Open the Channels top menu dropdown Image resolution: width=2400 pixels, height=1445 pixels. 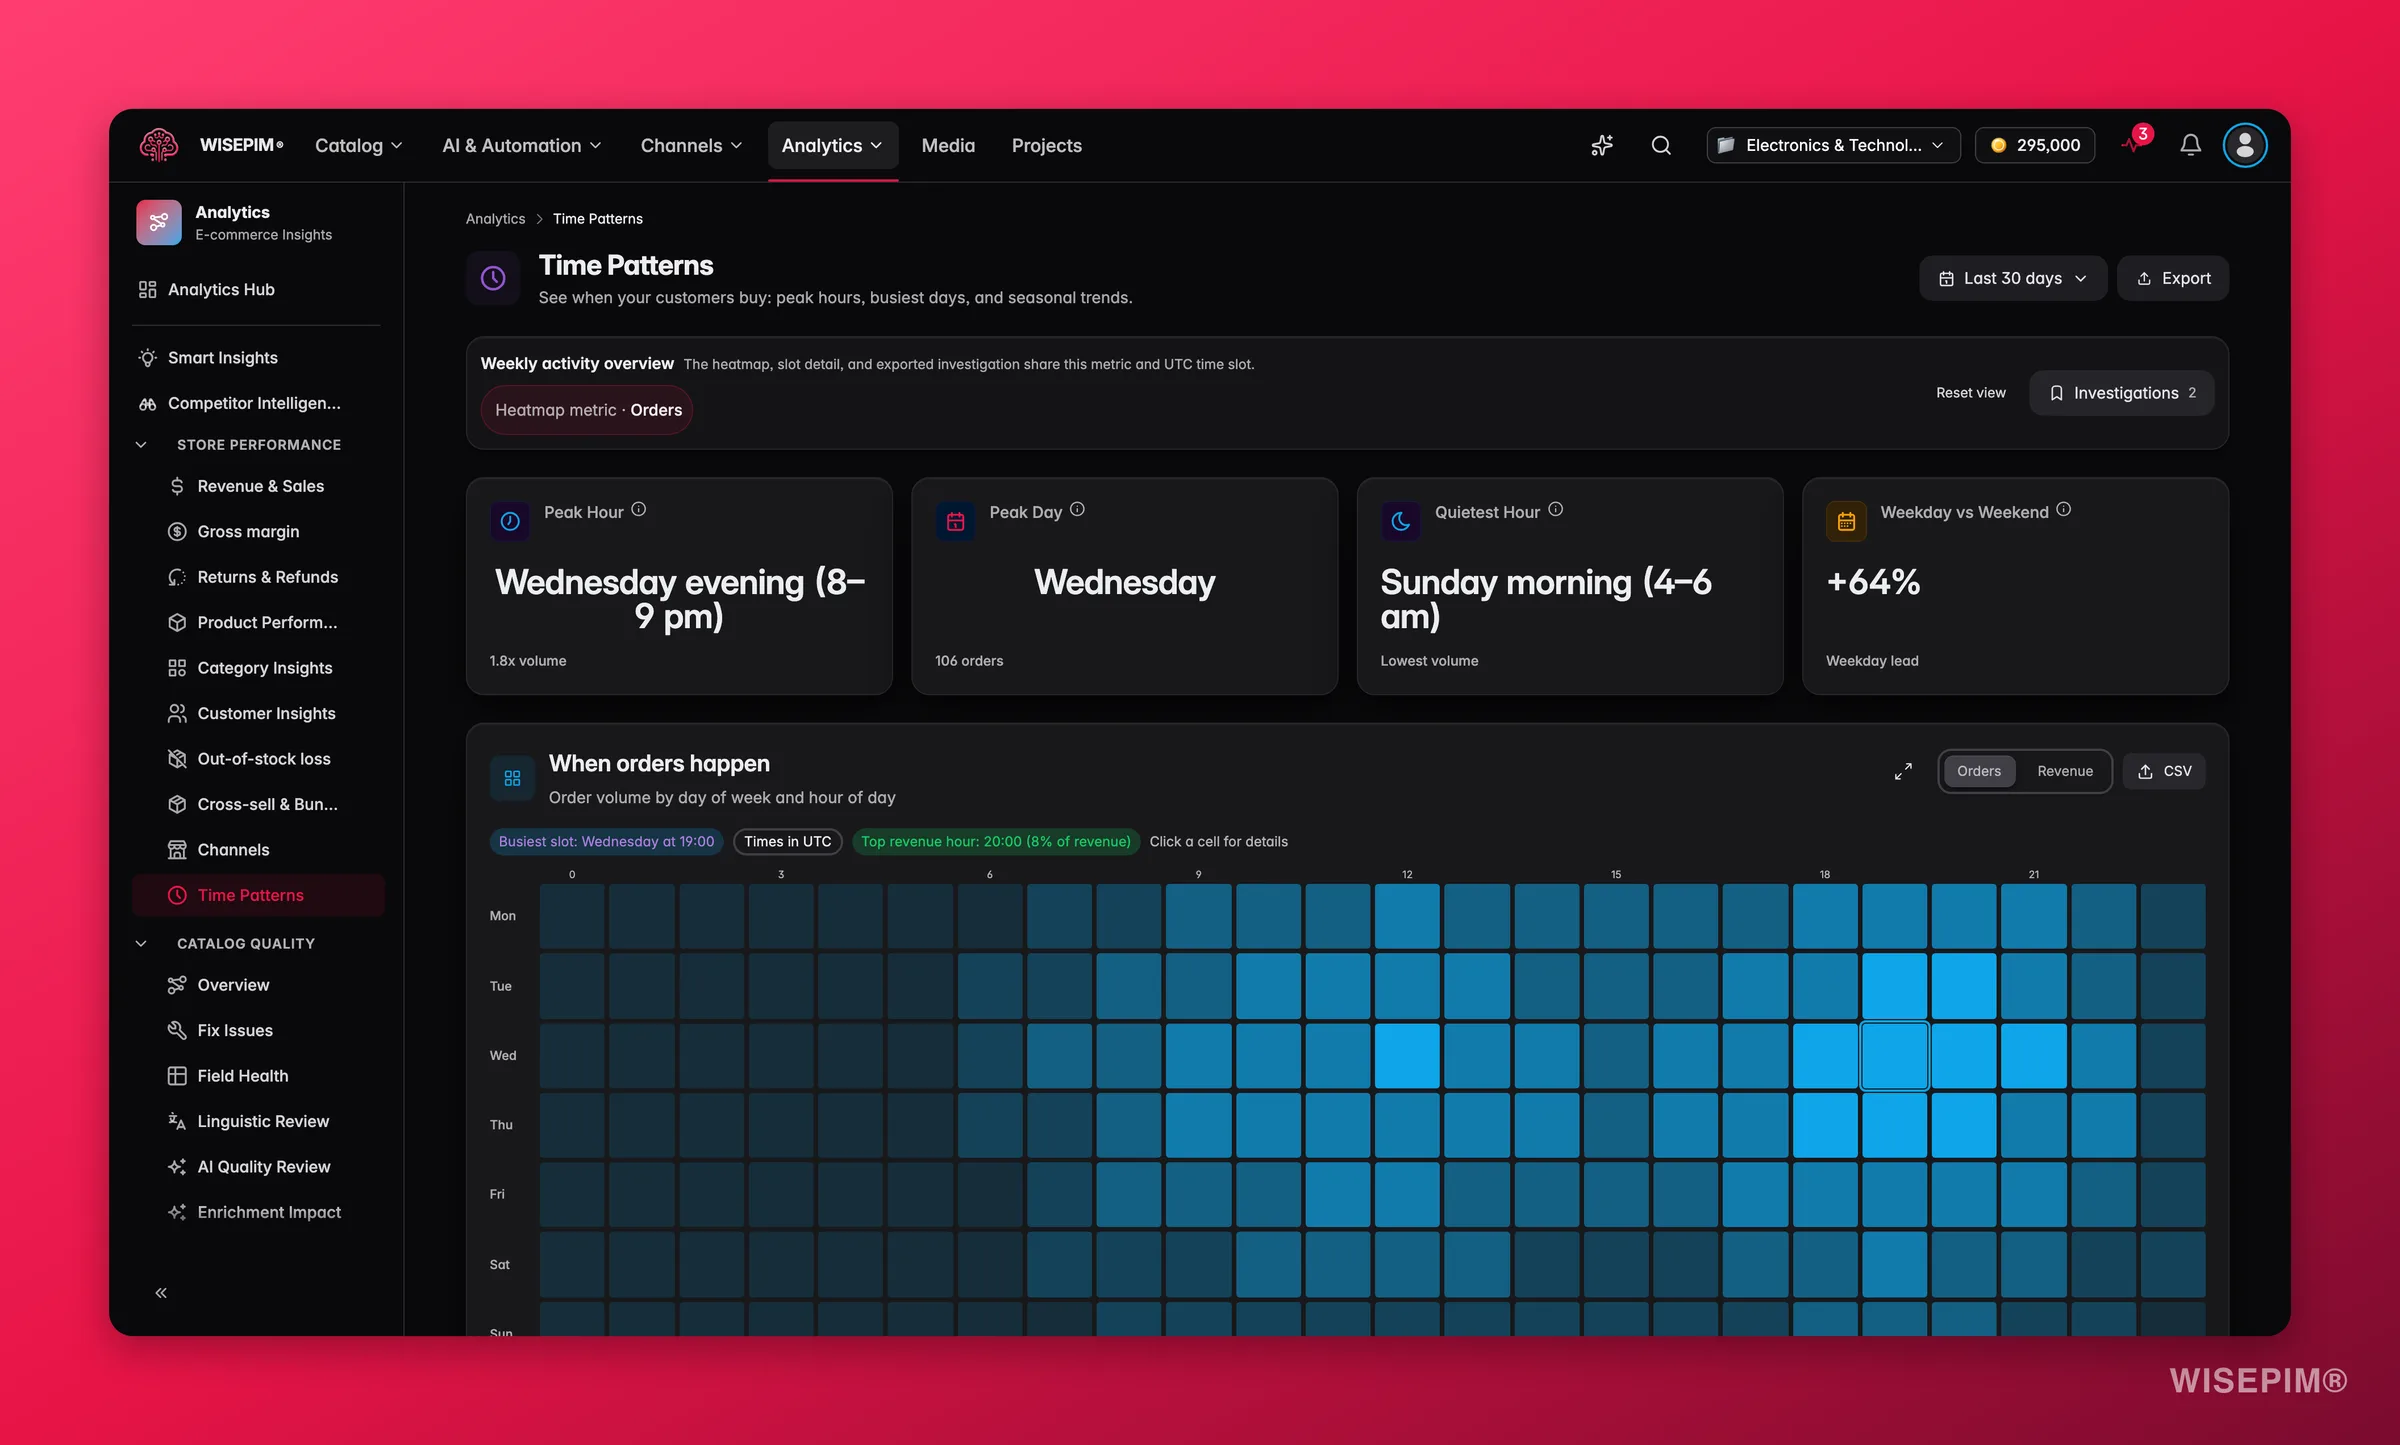pos(691,145)
